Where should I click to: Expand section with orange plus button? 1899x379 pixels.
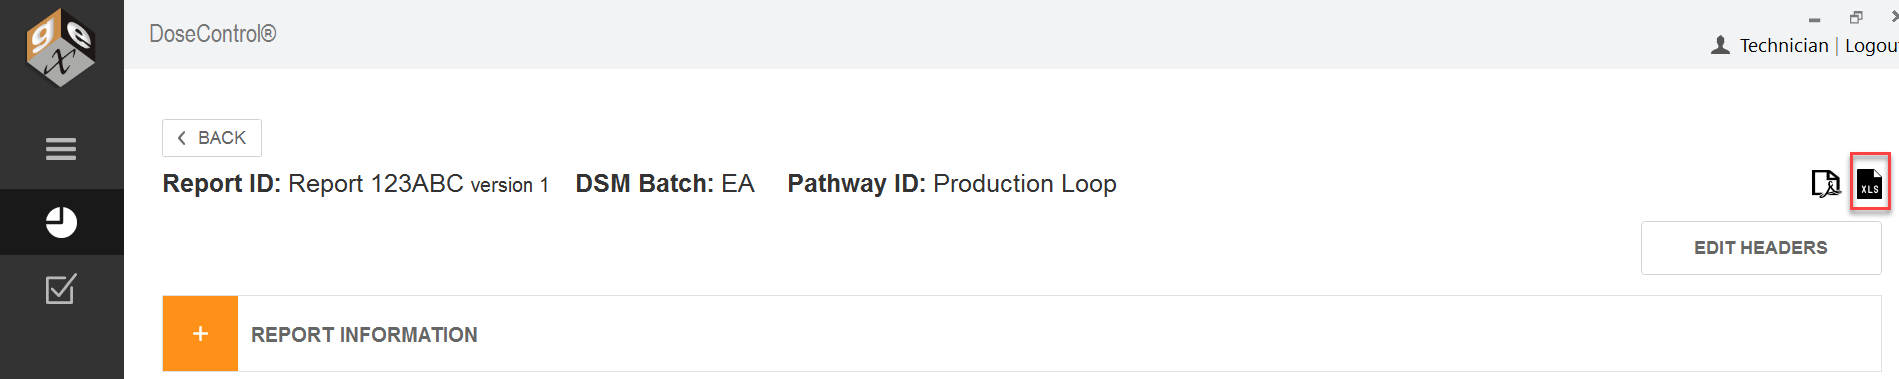200,334
